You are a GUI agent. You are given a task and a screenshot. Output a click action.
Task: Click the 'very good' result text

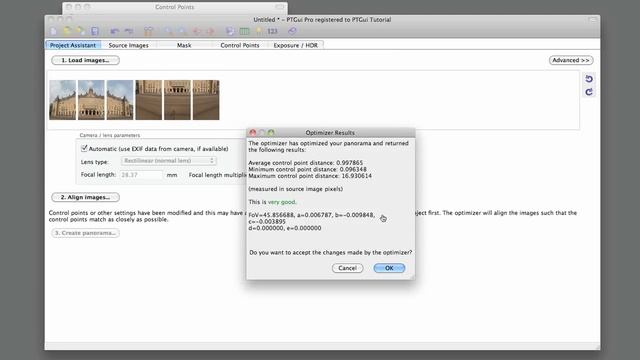[x=282, y=202]
